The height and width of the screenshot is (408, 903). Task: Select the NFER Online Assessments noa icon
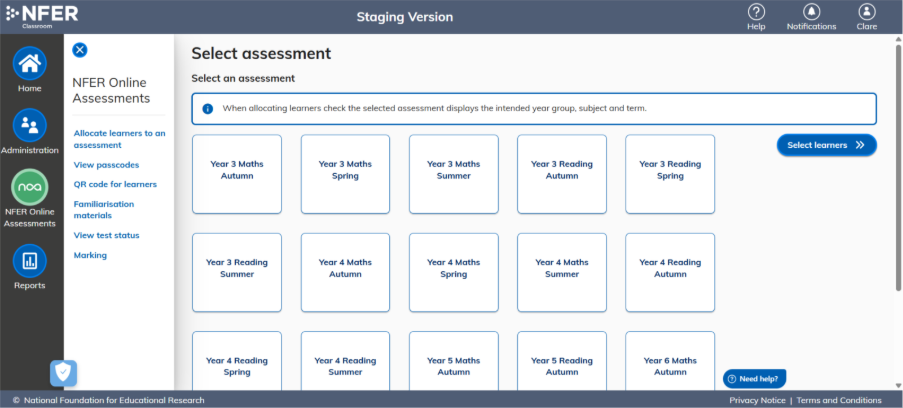(29, 187)
